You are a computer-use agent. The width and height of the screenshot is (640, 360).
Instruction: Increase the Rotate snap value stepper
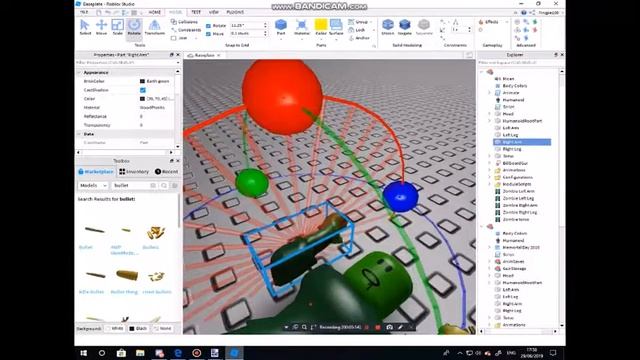pos(265,24)
